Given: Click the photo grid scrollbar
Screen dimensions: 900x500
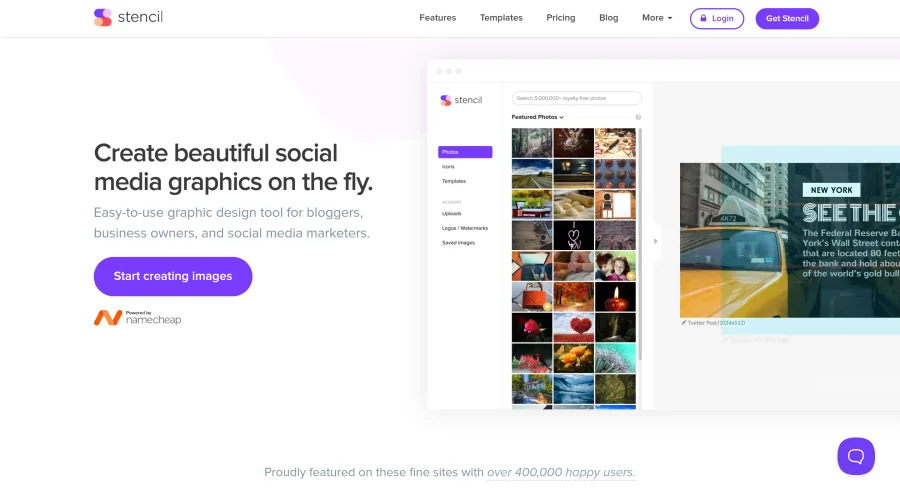Looking at the screenshot, I should pos(639,245).
